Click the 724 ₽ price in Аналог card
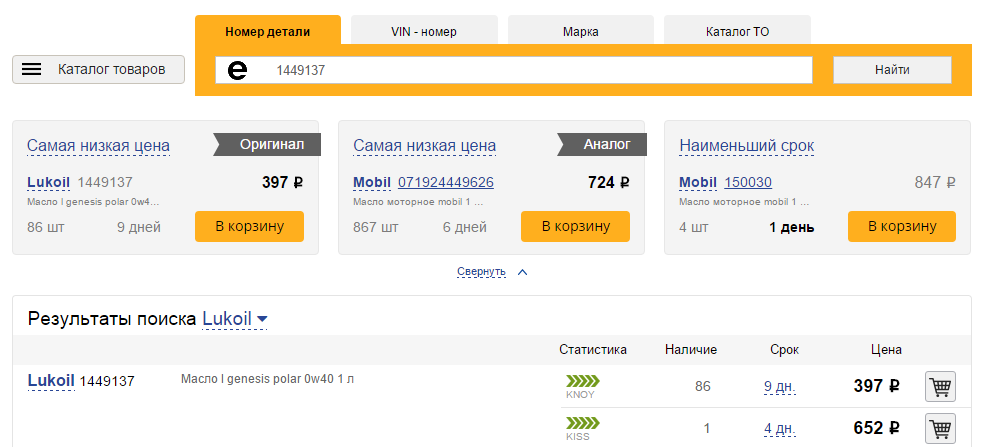This screenshot has width=981, height=447. [609, 183]
